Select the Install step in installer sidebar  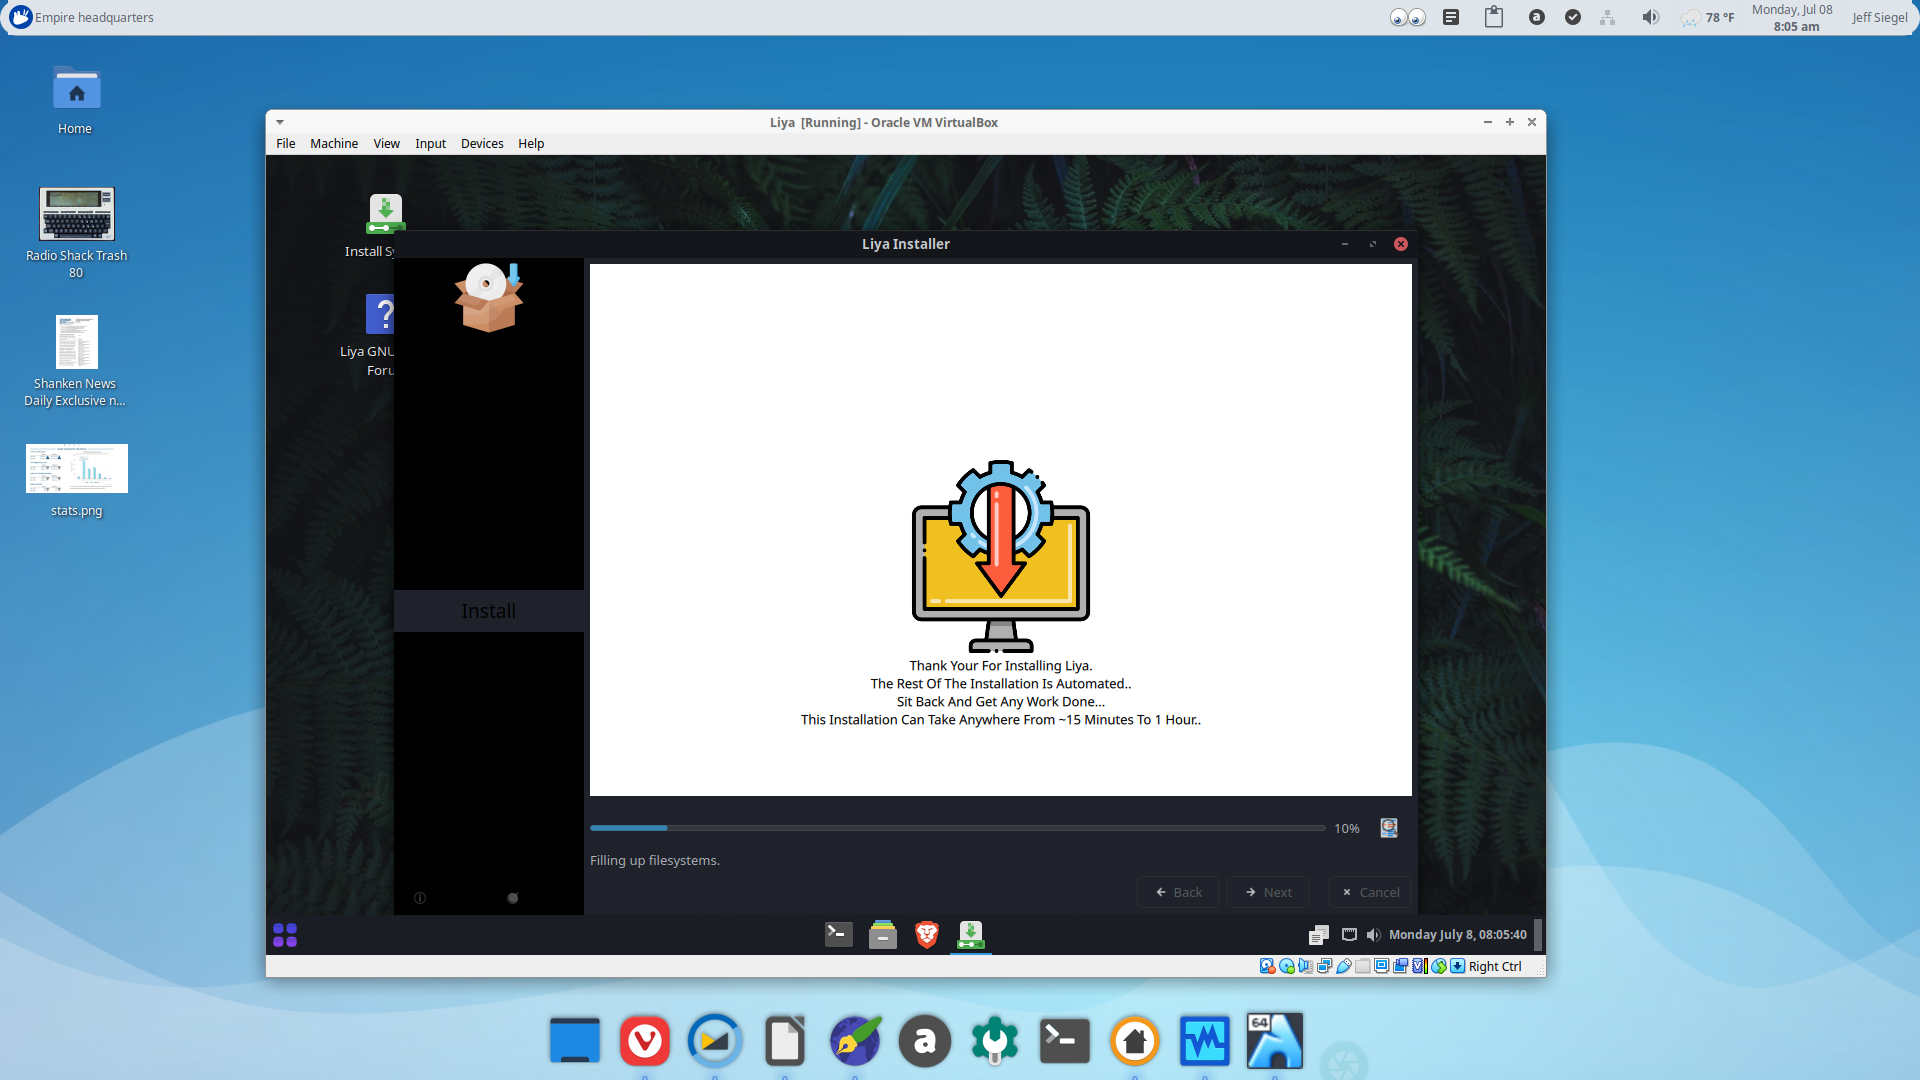pos(489,611)
